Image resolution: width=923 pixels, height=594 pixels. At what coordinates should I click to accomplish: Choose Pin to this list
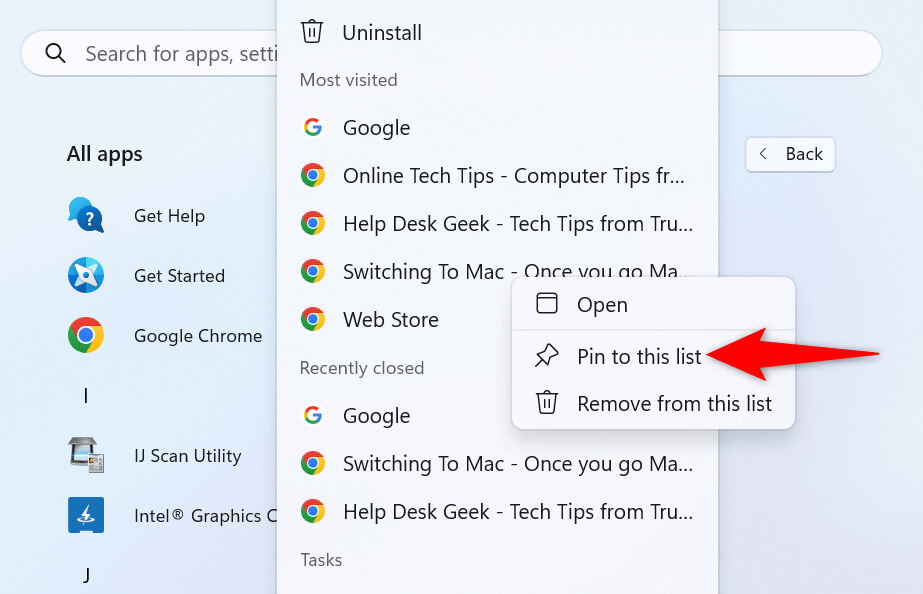tap(639, 356)
